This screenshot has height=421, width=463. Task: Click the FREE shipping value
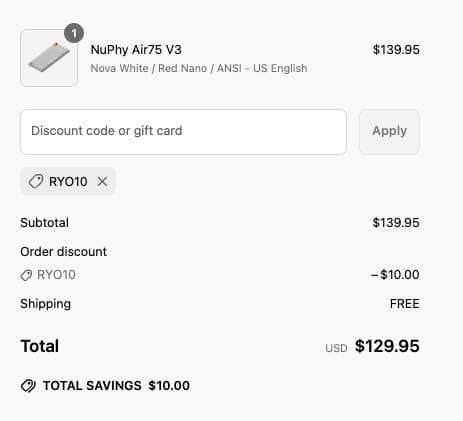[405, 304]
